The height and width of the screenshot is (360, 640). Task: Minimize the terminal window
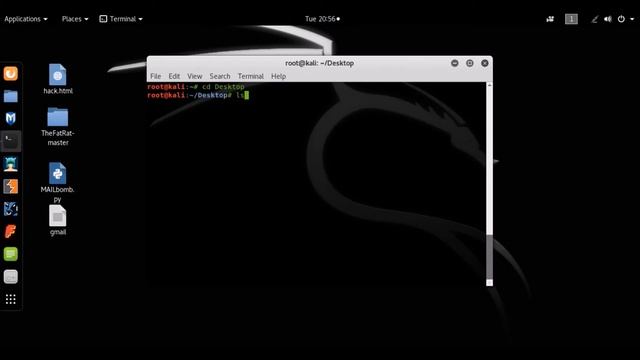pyautogui.click(x=455, y=63)
